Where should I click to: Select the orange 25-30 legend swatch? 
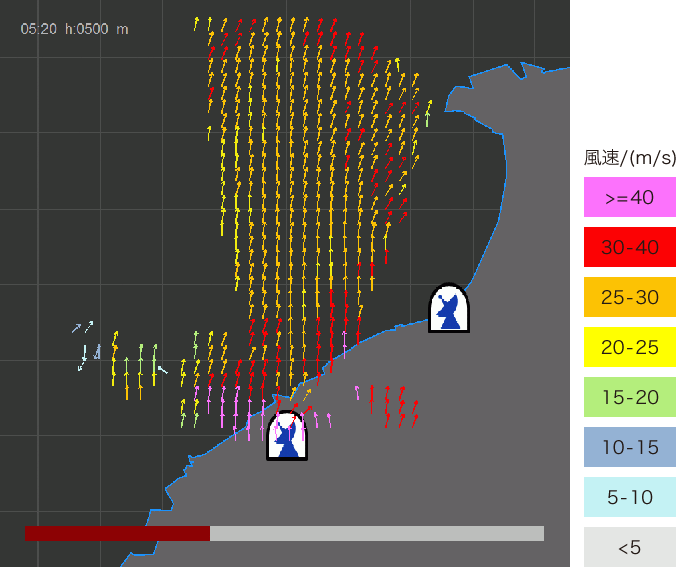click(630, 297)
